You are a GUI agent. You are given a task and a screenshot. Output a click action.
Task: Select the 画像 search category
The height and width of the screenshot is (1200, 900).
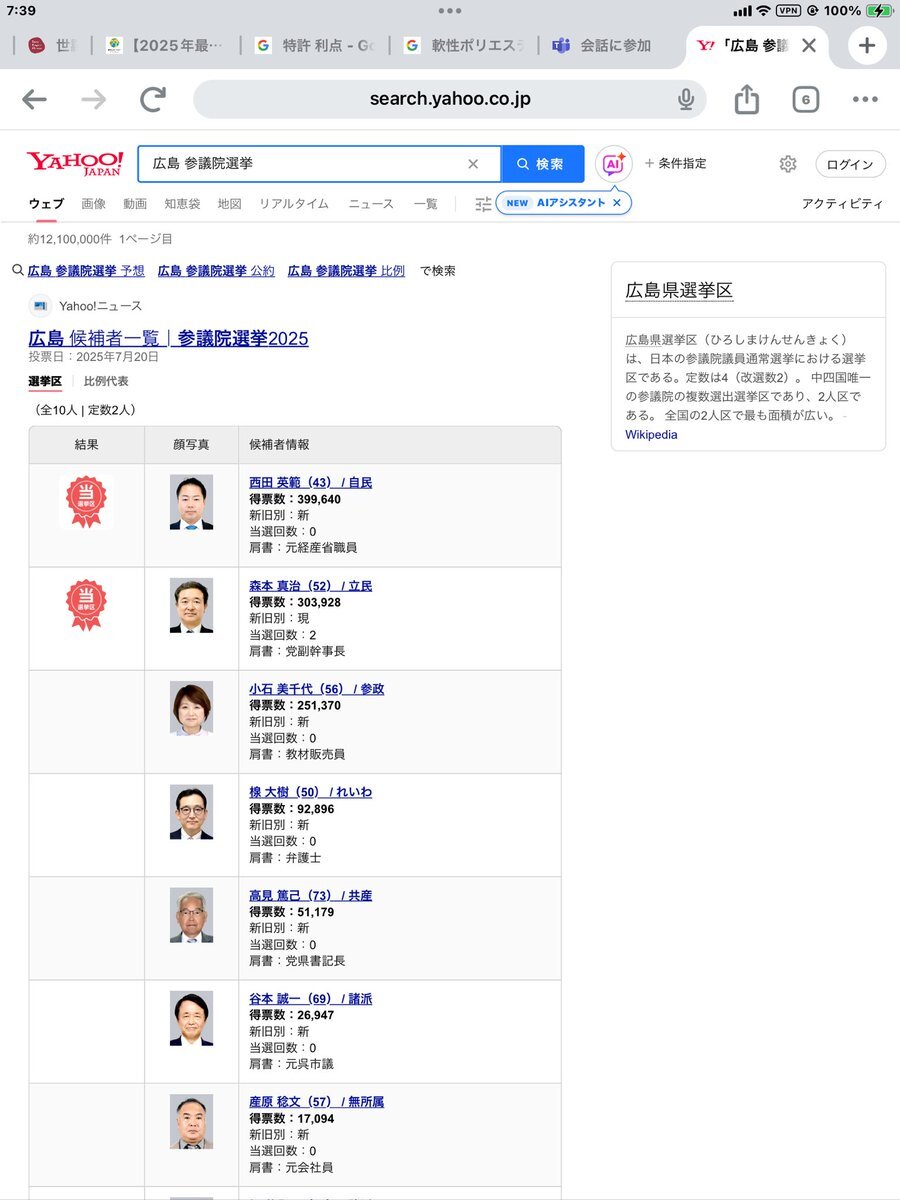pyautogui.click(x=93, y=204)
